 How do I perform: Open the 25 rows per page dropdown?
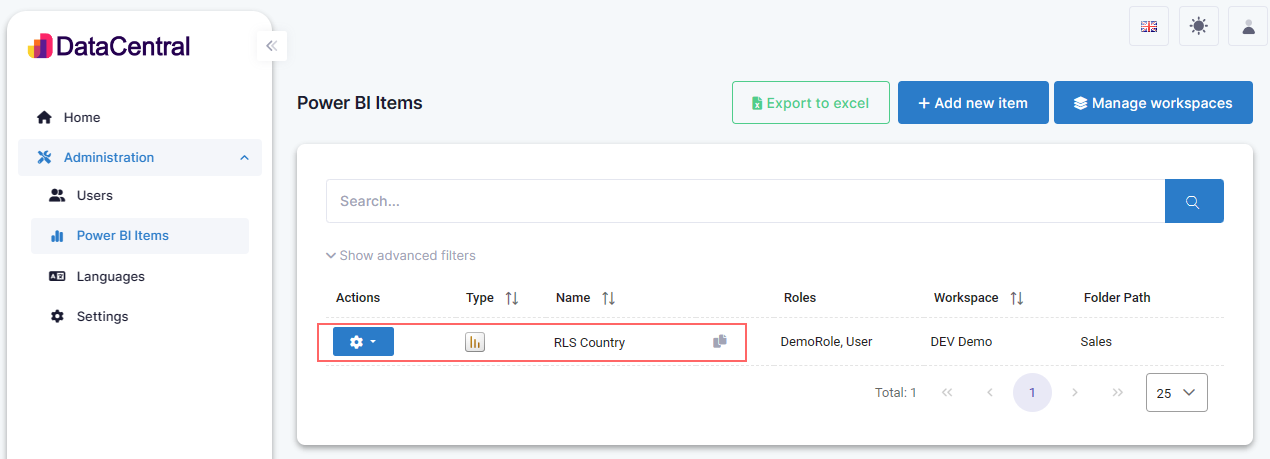[x=1176, y=393]
